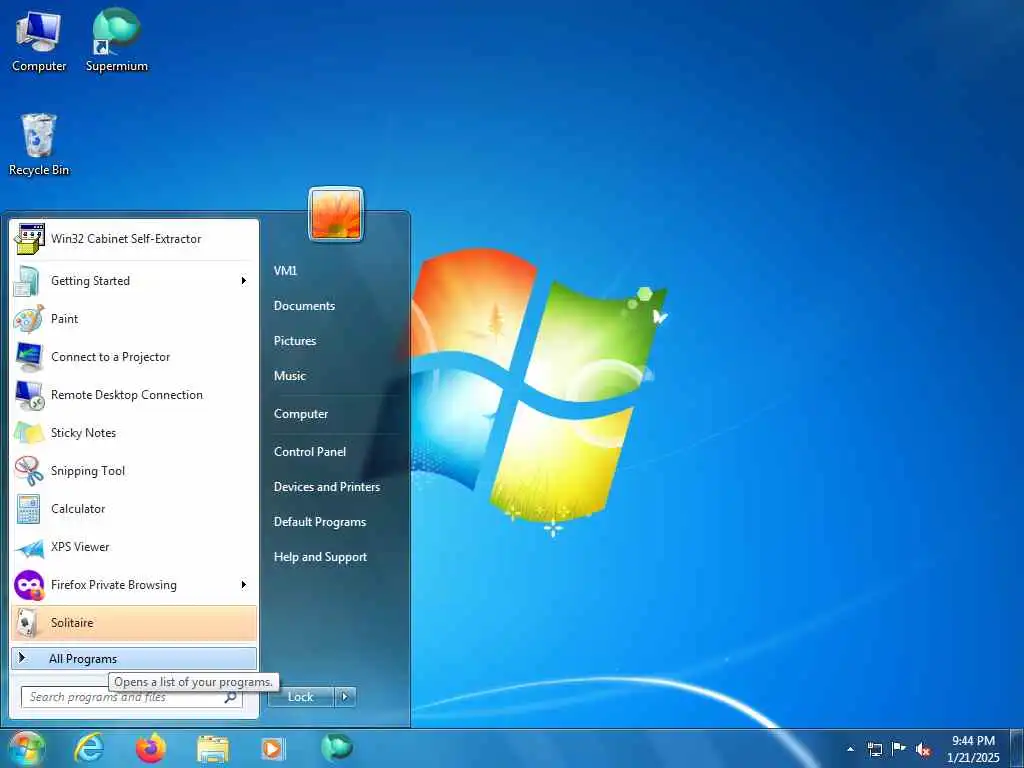Image resolution: width=1024 pixels, height=768 pixels.
Task: Expand Firefox Private Browsing jump list arrow
Action: 244,584
